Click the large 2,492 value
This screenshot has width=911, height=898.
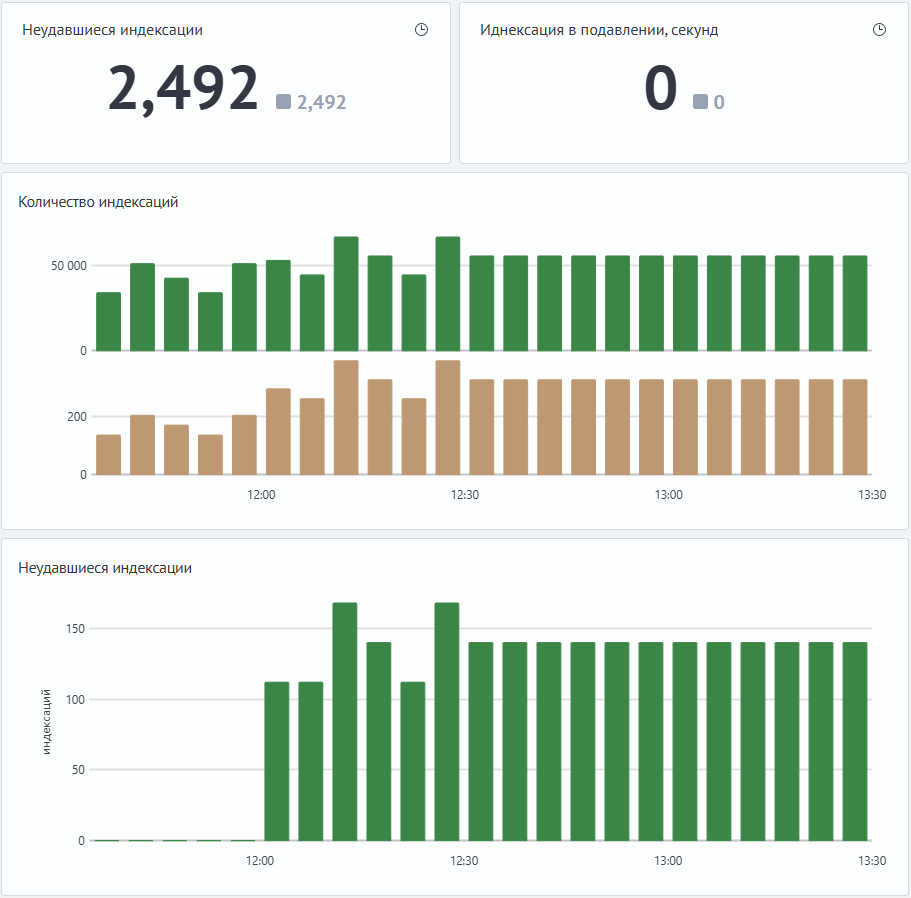click(x=183, y=88)
